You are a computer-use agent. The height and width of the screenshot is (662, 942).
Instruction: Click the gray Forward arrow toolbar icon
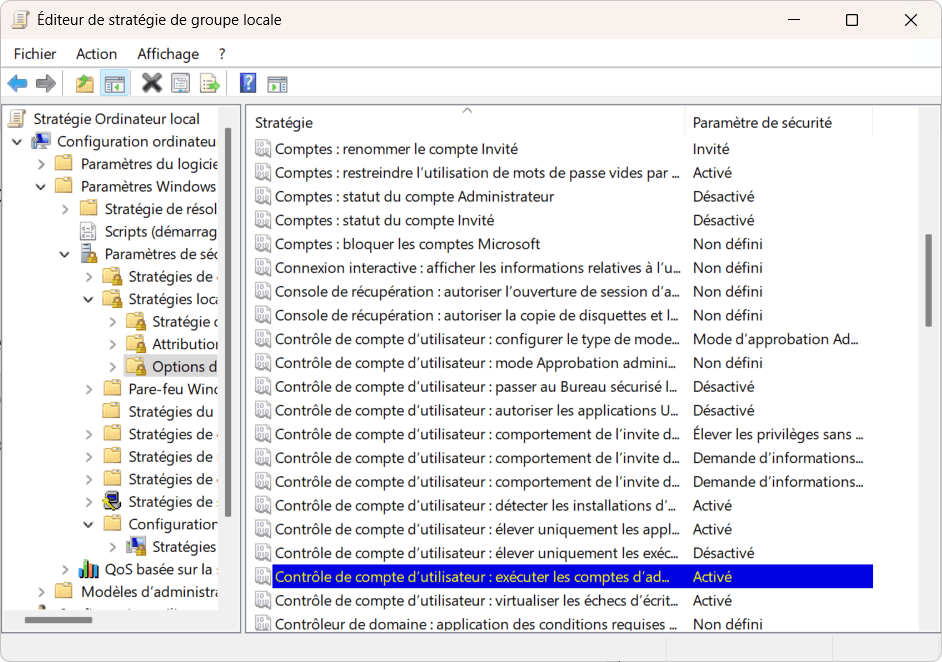coord(46,84)
